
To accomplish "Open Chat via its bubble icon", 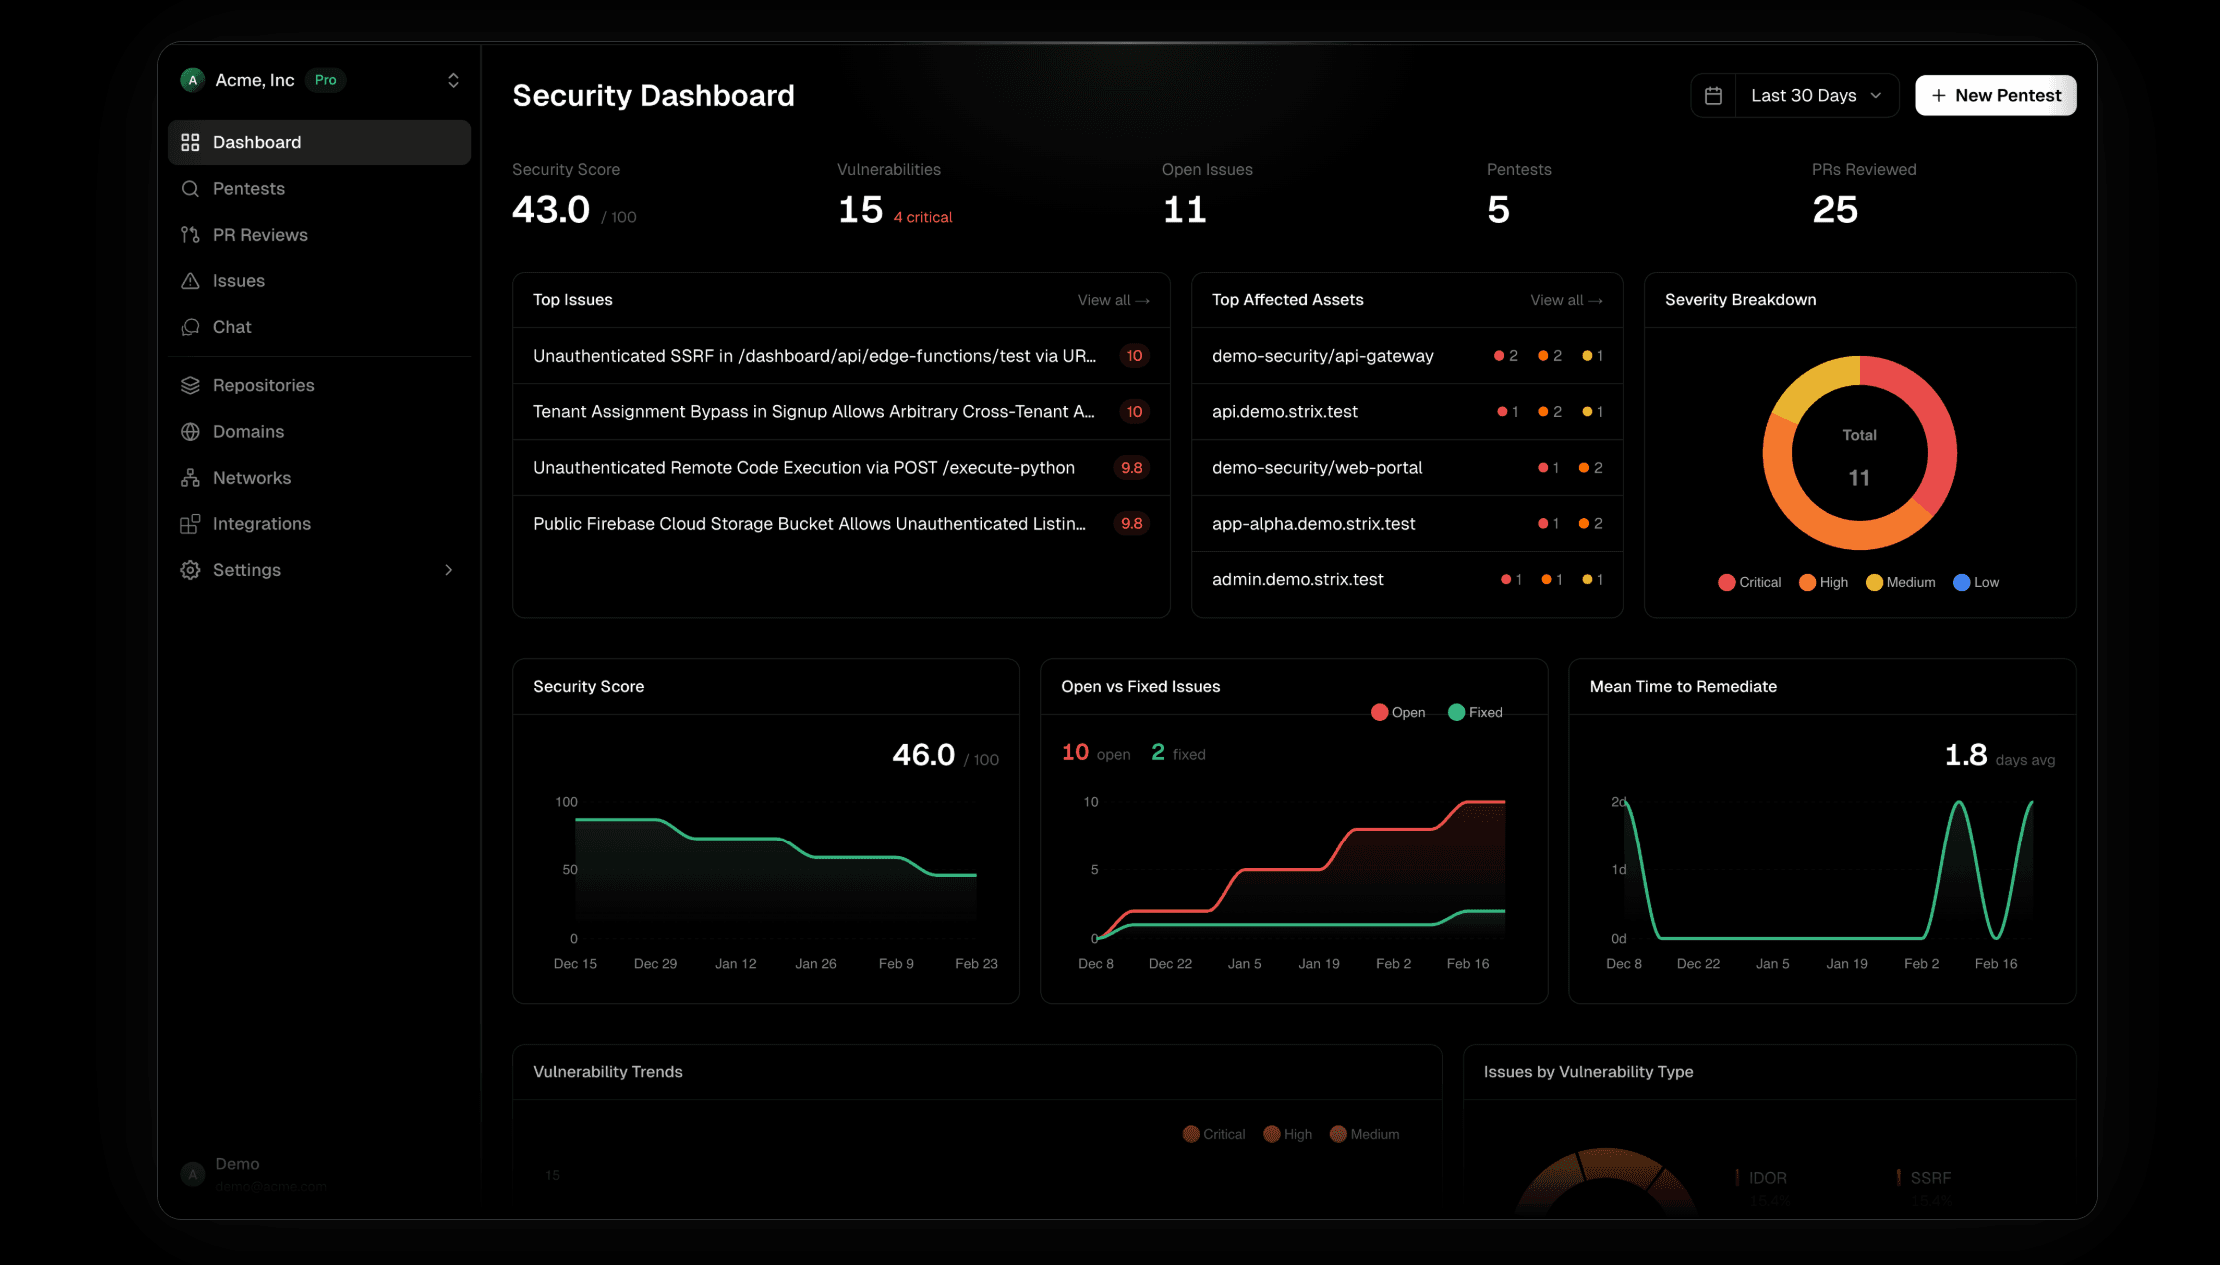I will (190, 327).
